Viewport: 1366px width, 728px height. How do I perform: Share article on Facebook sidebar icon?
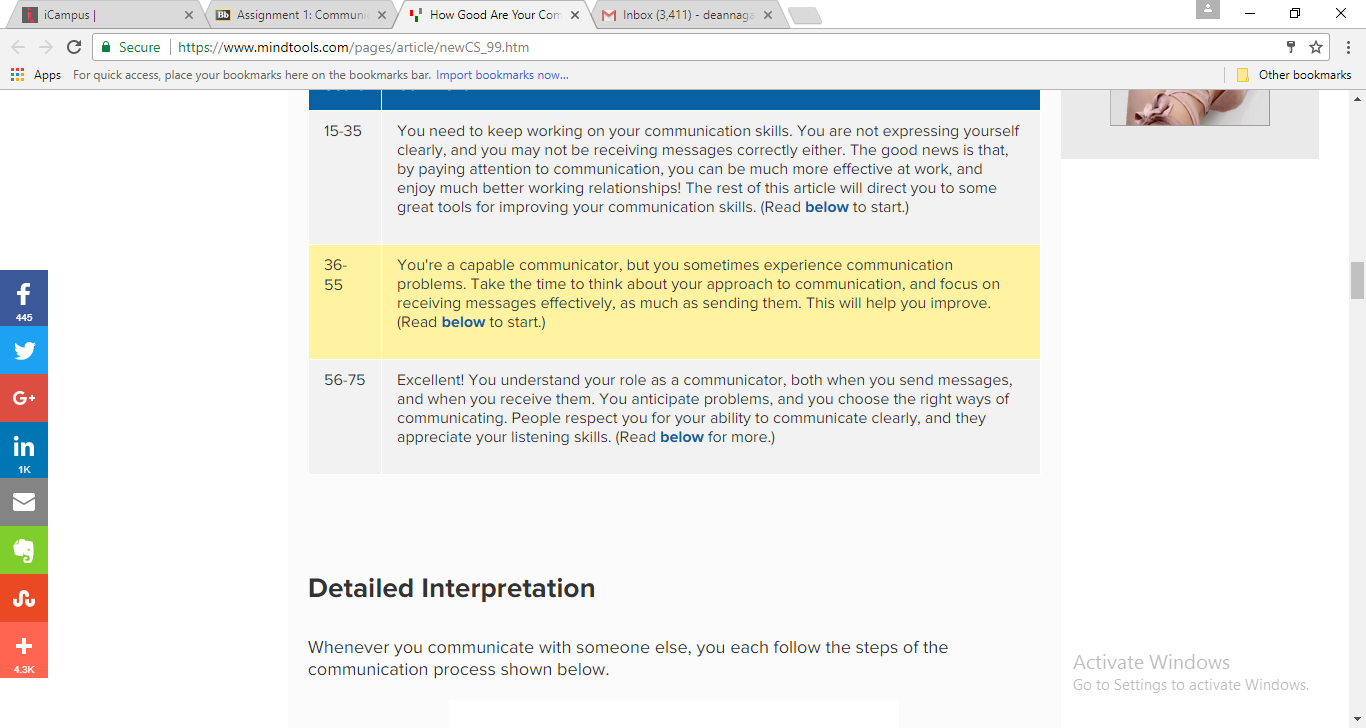click(x=24, y=297)
